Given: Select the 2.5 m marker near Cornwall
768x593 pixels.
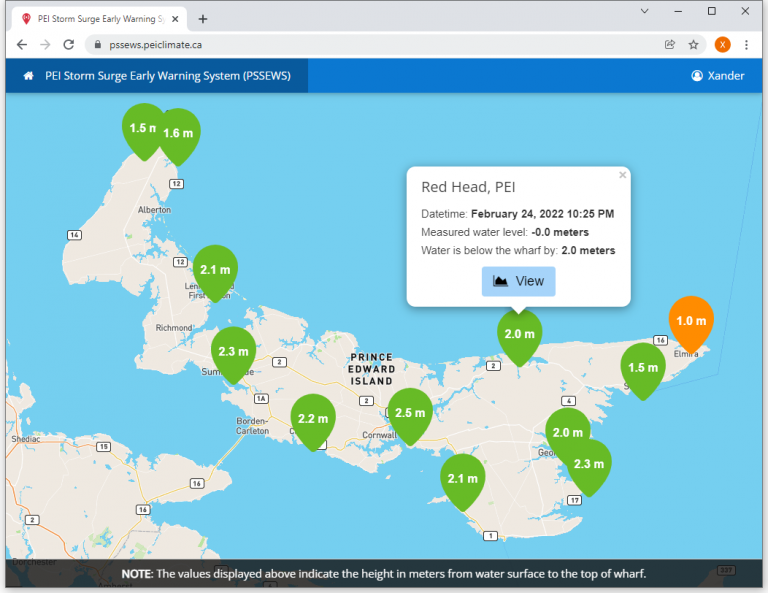Looking at the screenshot, I should pos(409,413).
